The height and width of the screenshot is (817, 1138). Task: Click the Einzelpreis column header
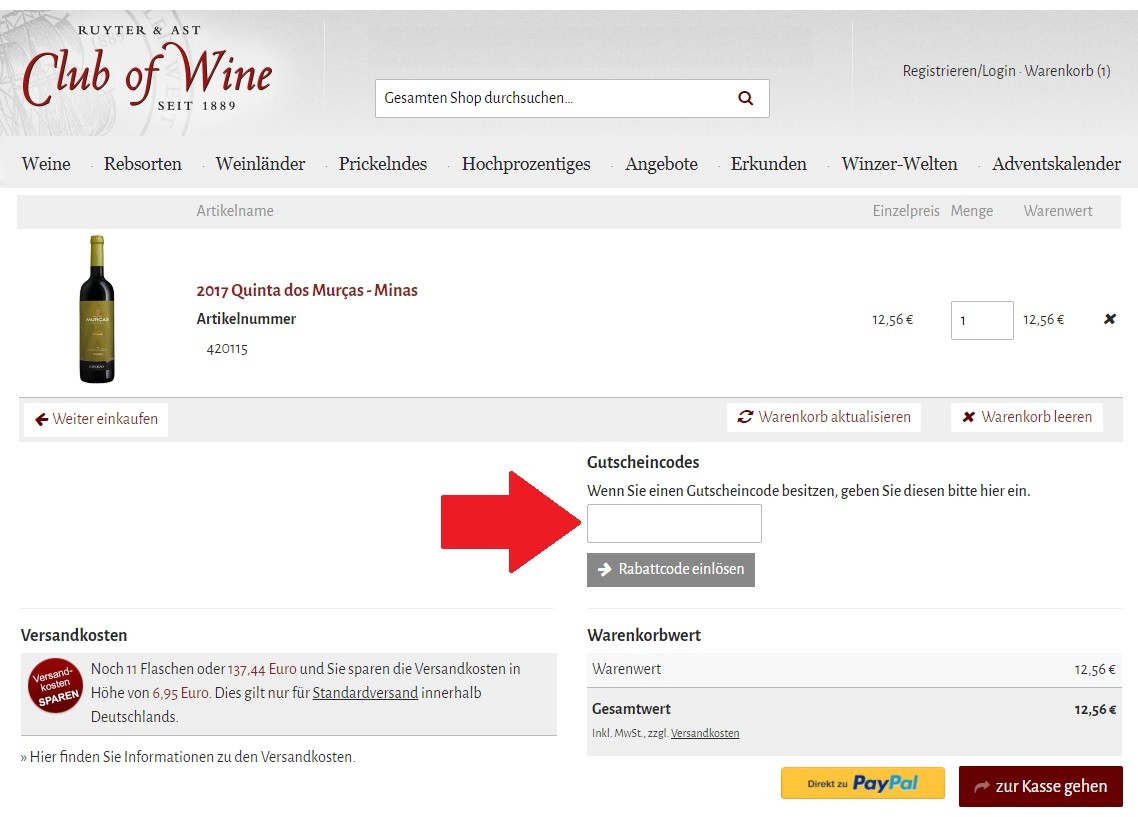(x=906, y=211)
